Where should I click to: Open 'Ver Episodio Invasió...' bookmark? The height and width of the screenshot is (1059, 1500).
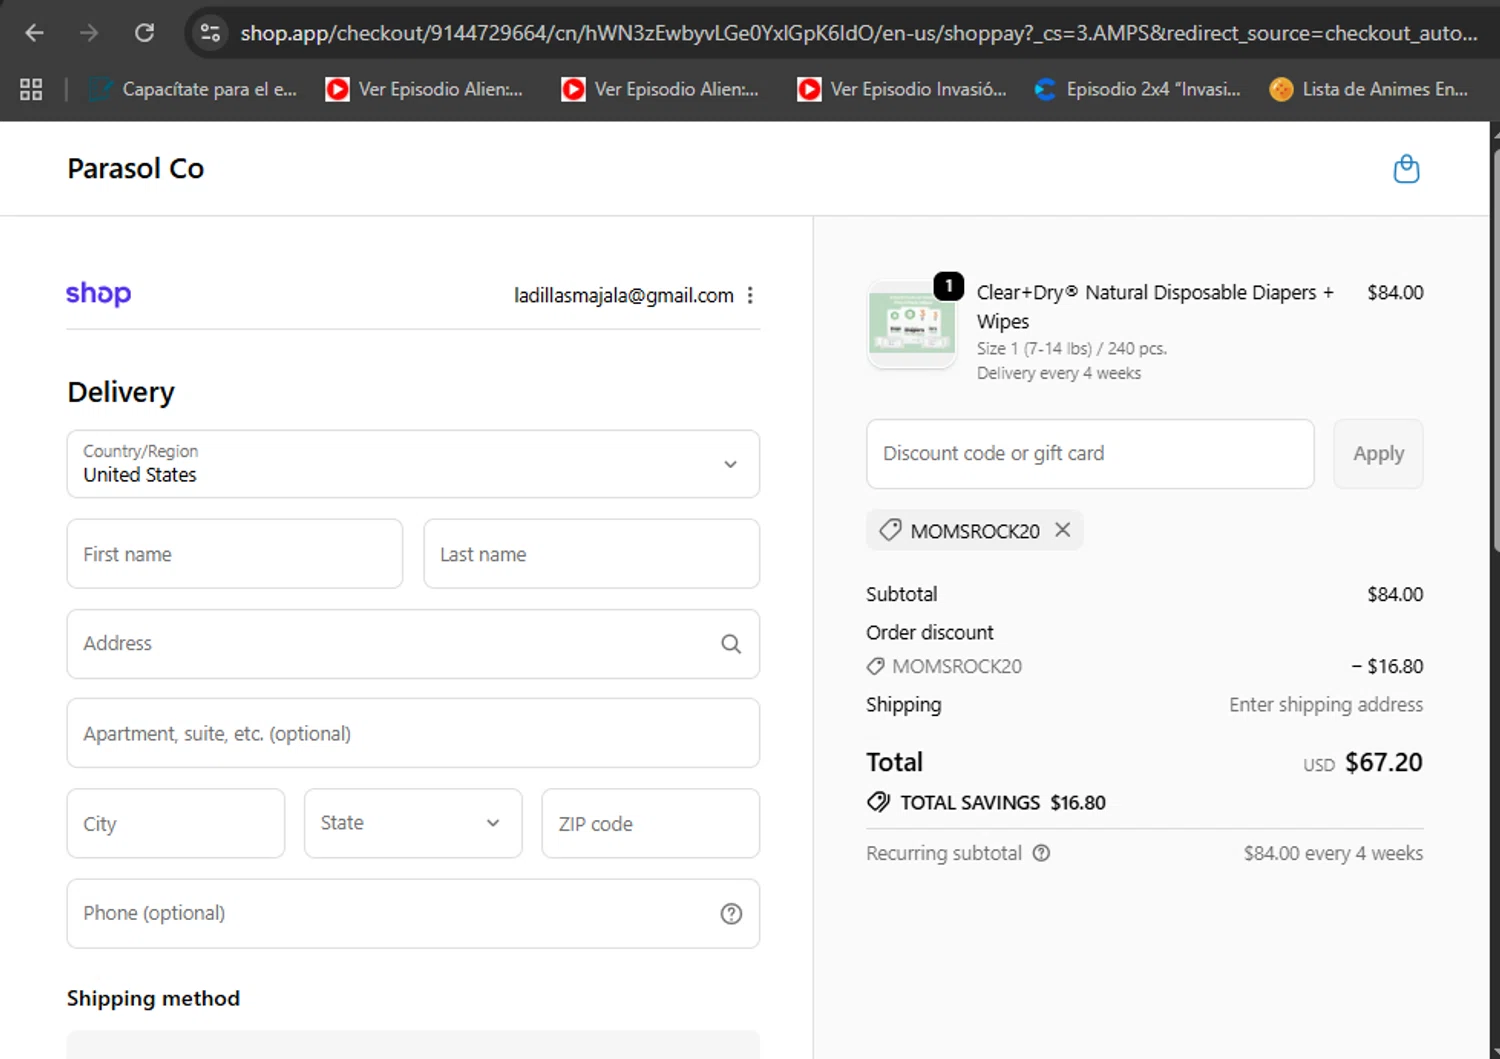point(902,89)
